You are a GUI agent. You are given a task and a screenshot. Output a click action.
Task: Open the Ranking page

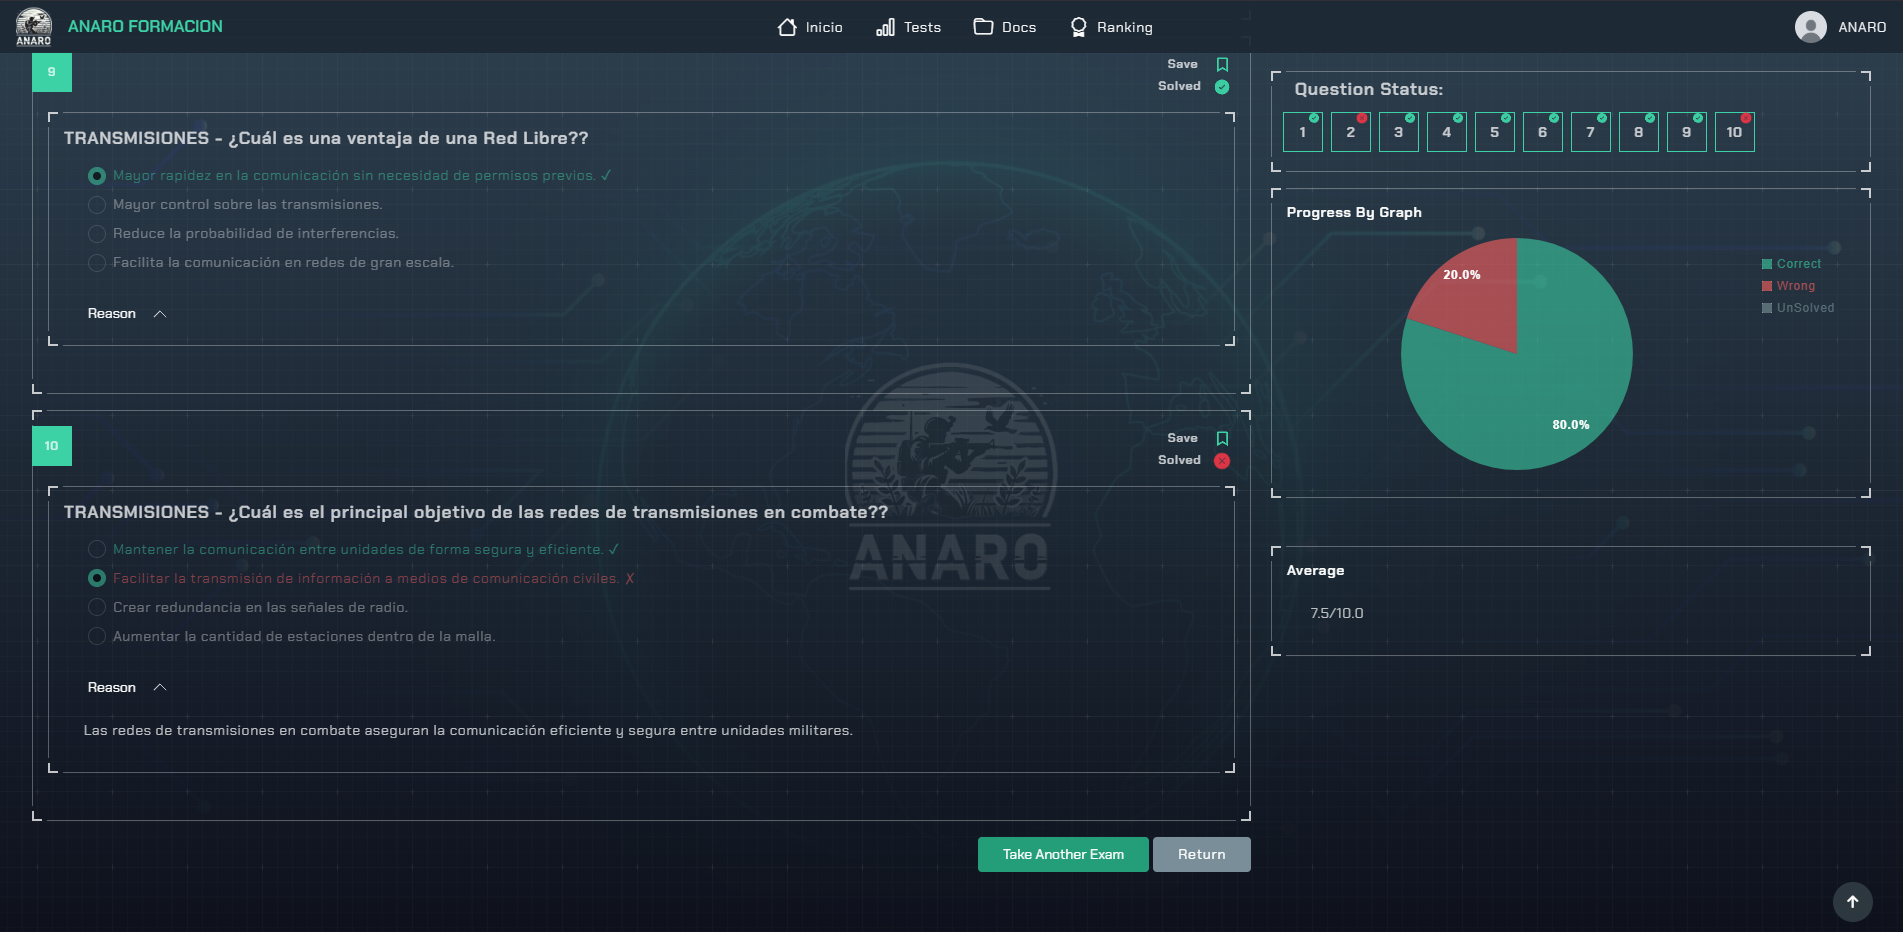click(x=1111, y=27)
